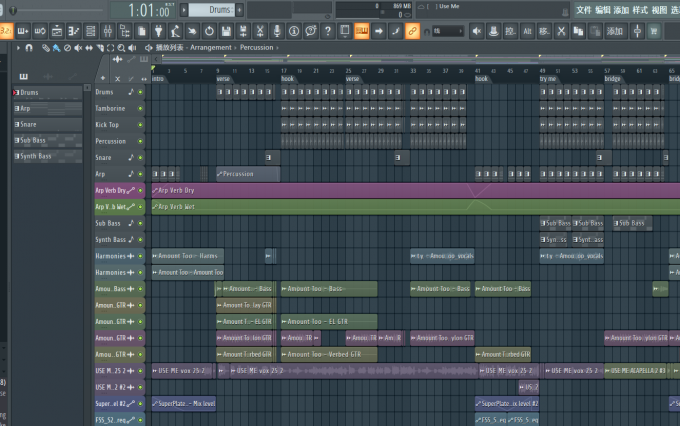The image size is (680, 426).
Task: Click the render audio export icon
Action: pyautogui.click(x=243, y=31)
